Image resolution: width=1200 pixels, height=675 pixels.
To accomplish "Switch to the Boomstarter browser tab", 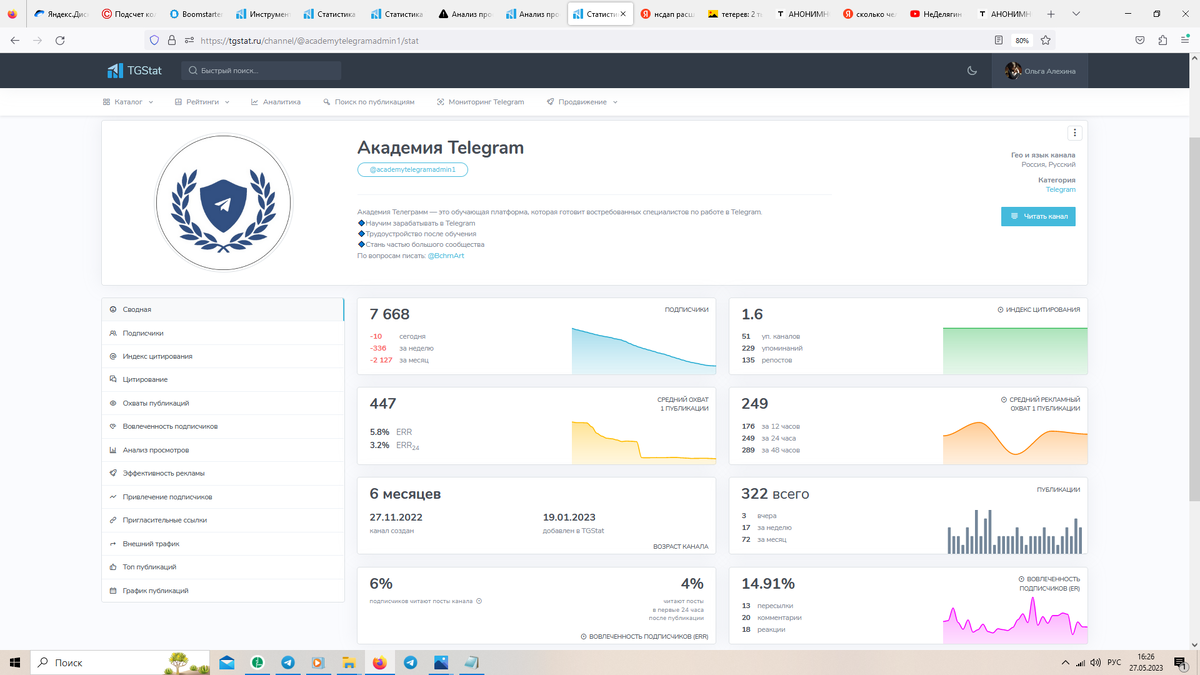I will 197,15.
